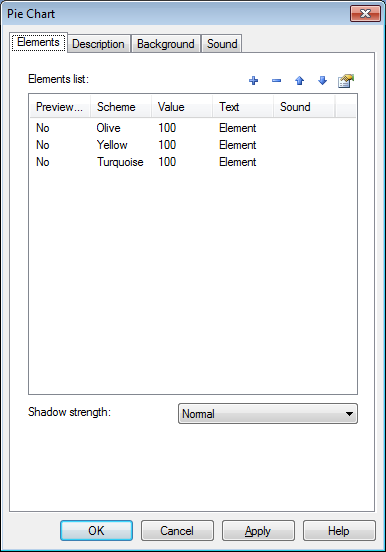Click the value 100 in the Olive row
386x552 pixels.
tap(167, 128)
